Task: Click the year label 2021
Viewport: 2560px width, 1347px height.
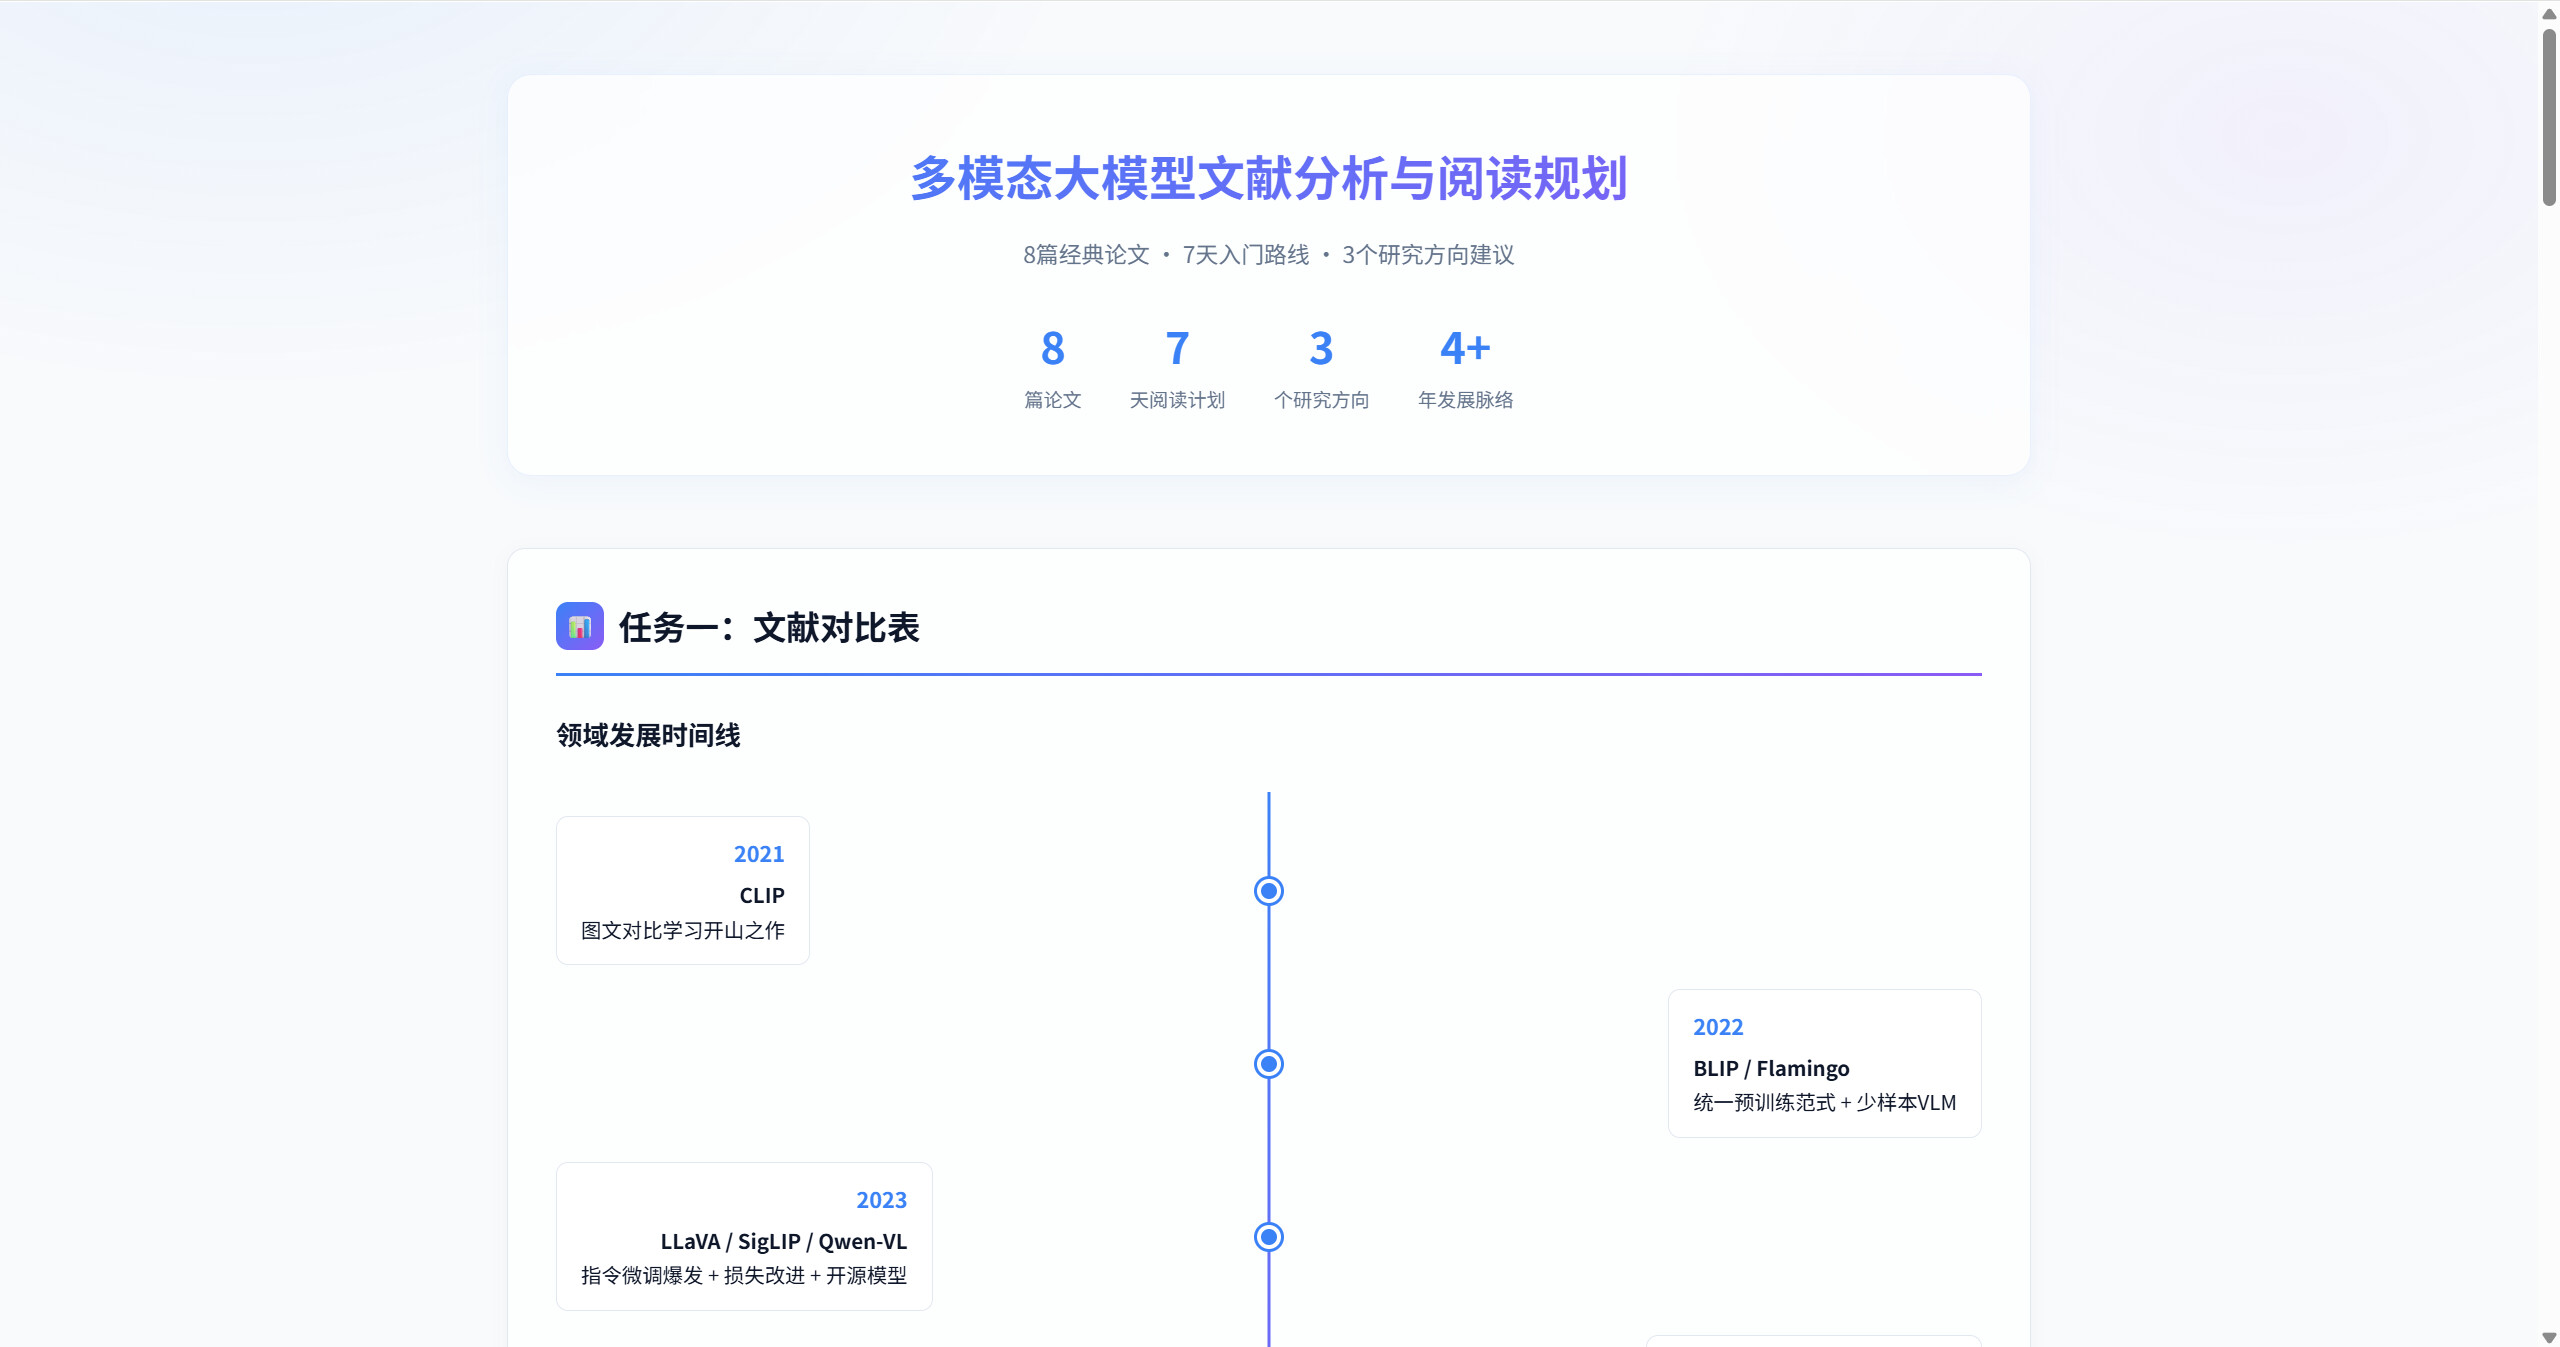Action: pos(759,854)
